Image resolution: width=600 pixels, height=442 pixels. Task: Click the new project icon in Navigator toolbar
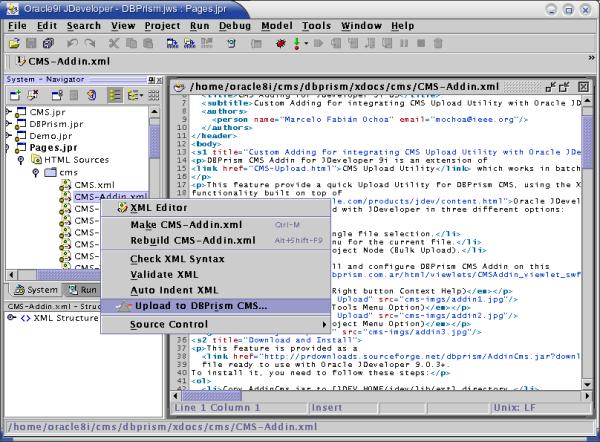[x=15, y=95]
